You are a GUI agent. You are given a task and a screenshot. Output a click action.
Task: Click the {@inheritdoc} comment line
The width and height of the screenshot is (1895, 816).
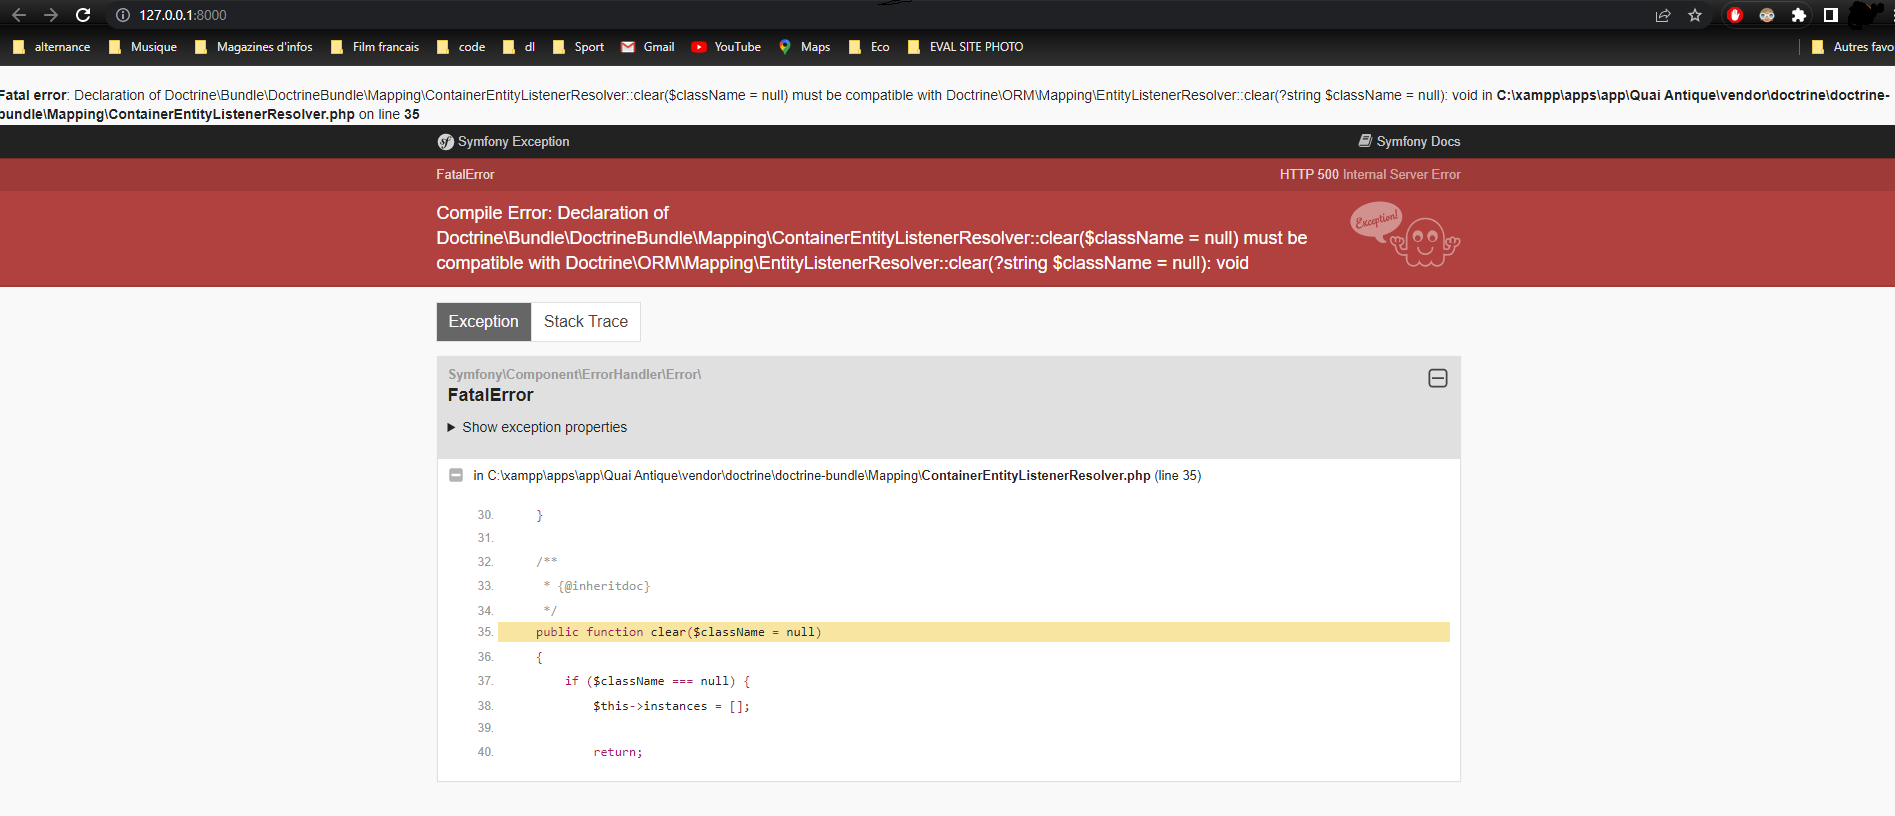coord(597,586)
